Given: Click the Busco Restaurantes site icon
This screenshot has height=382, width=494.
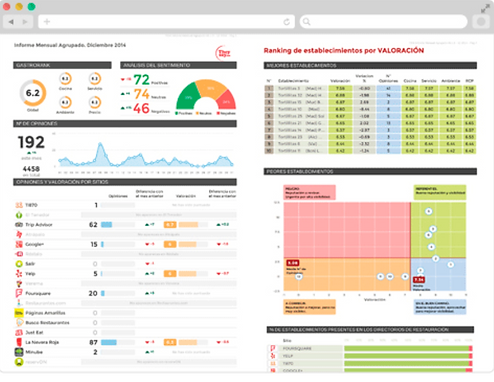Looking at the screenshot, I should pos(19,323).
